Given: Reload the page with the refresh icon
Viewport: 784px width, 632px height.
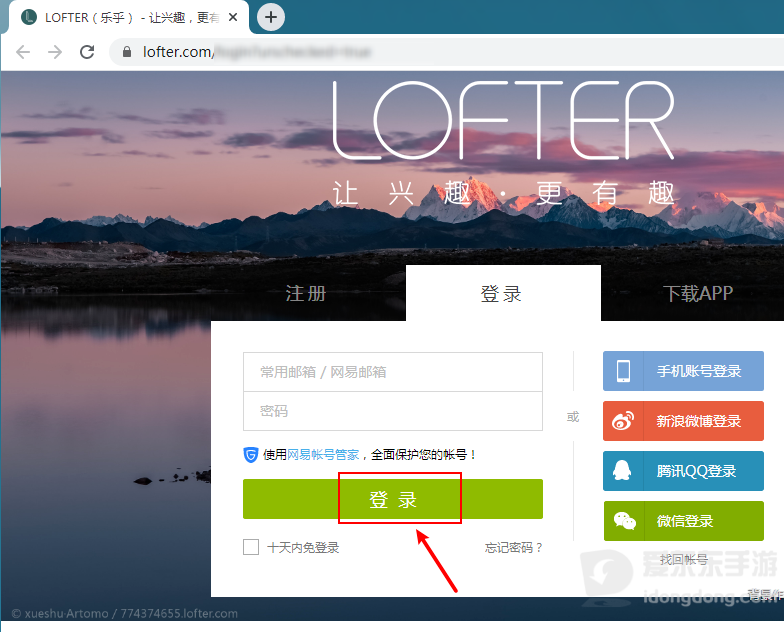Looking at the screenshot, I should (87, 52).
